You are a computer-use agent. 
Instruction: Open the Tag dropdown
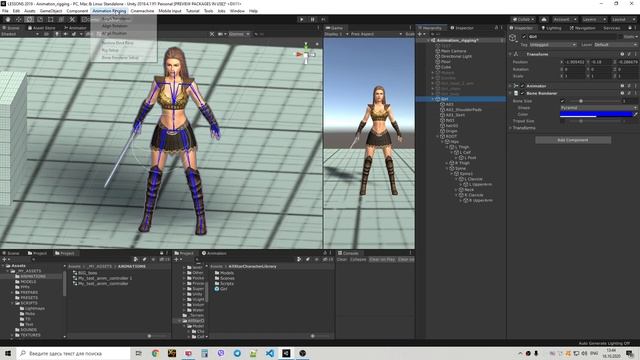[x=553, y=44]
